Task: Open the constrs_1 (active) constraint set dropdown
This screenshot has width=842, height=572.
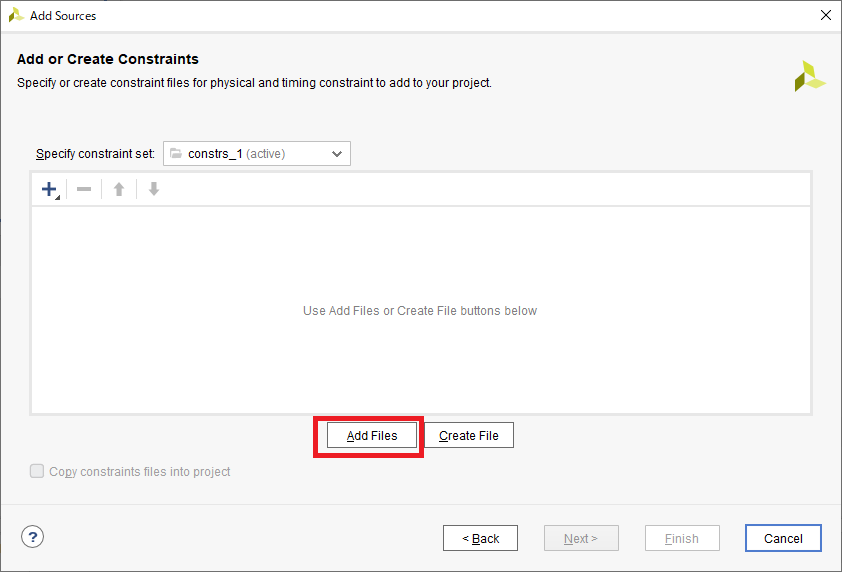Action: [x=256, y=154]
